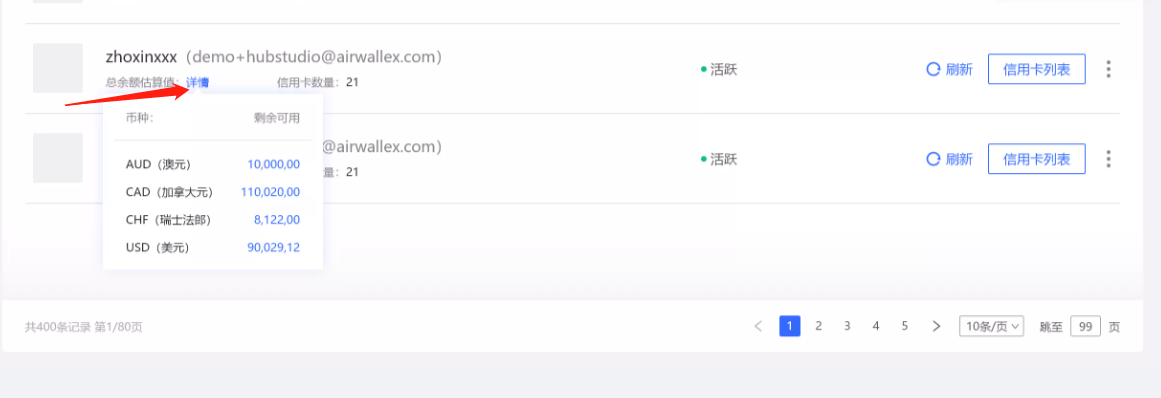Click USD balance amount 90,029,12

[x=273, y=248]
